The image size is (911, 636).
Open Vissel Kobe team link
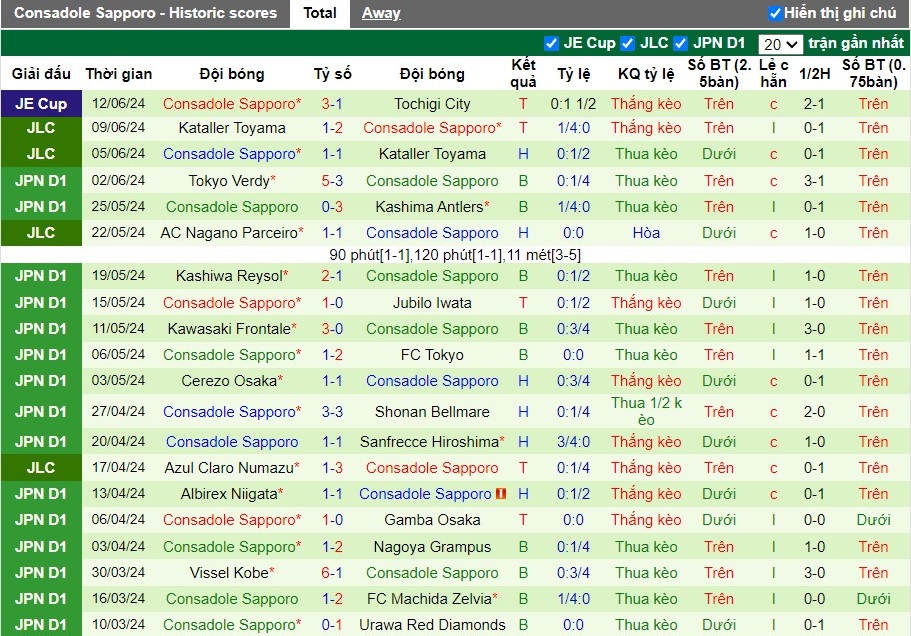tap(229, 573)
